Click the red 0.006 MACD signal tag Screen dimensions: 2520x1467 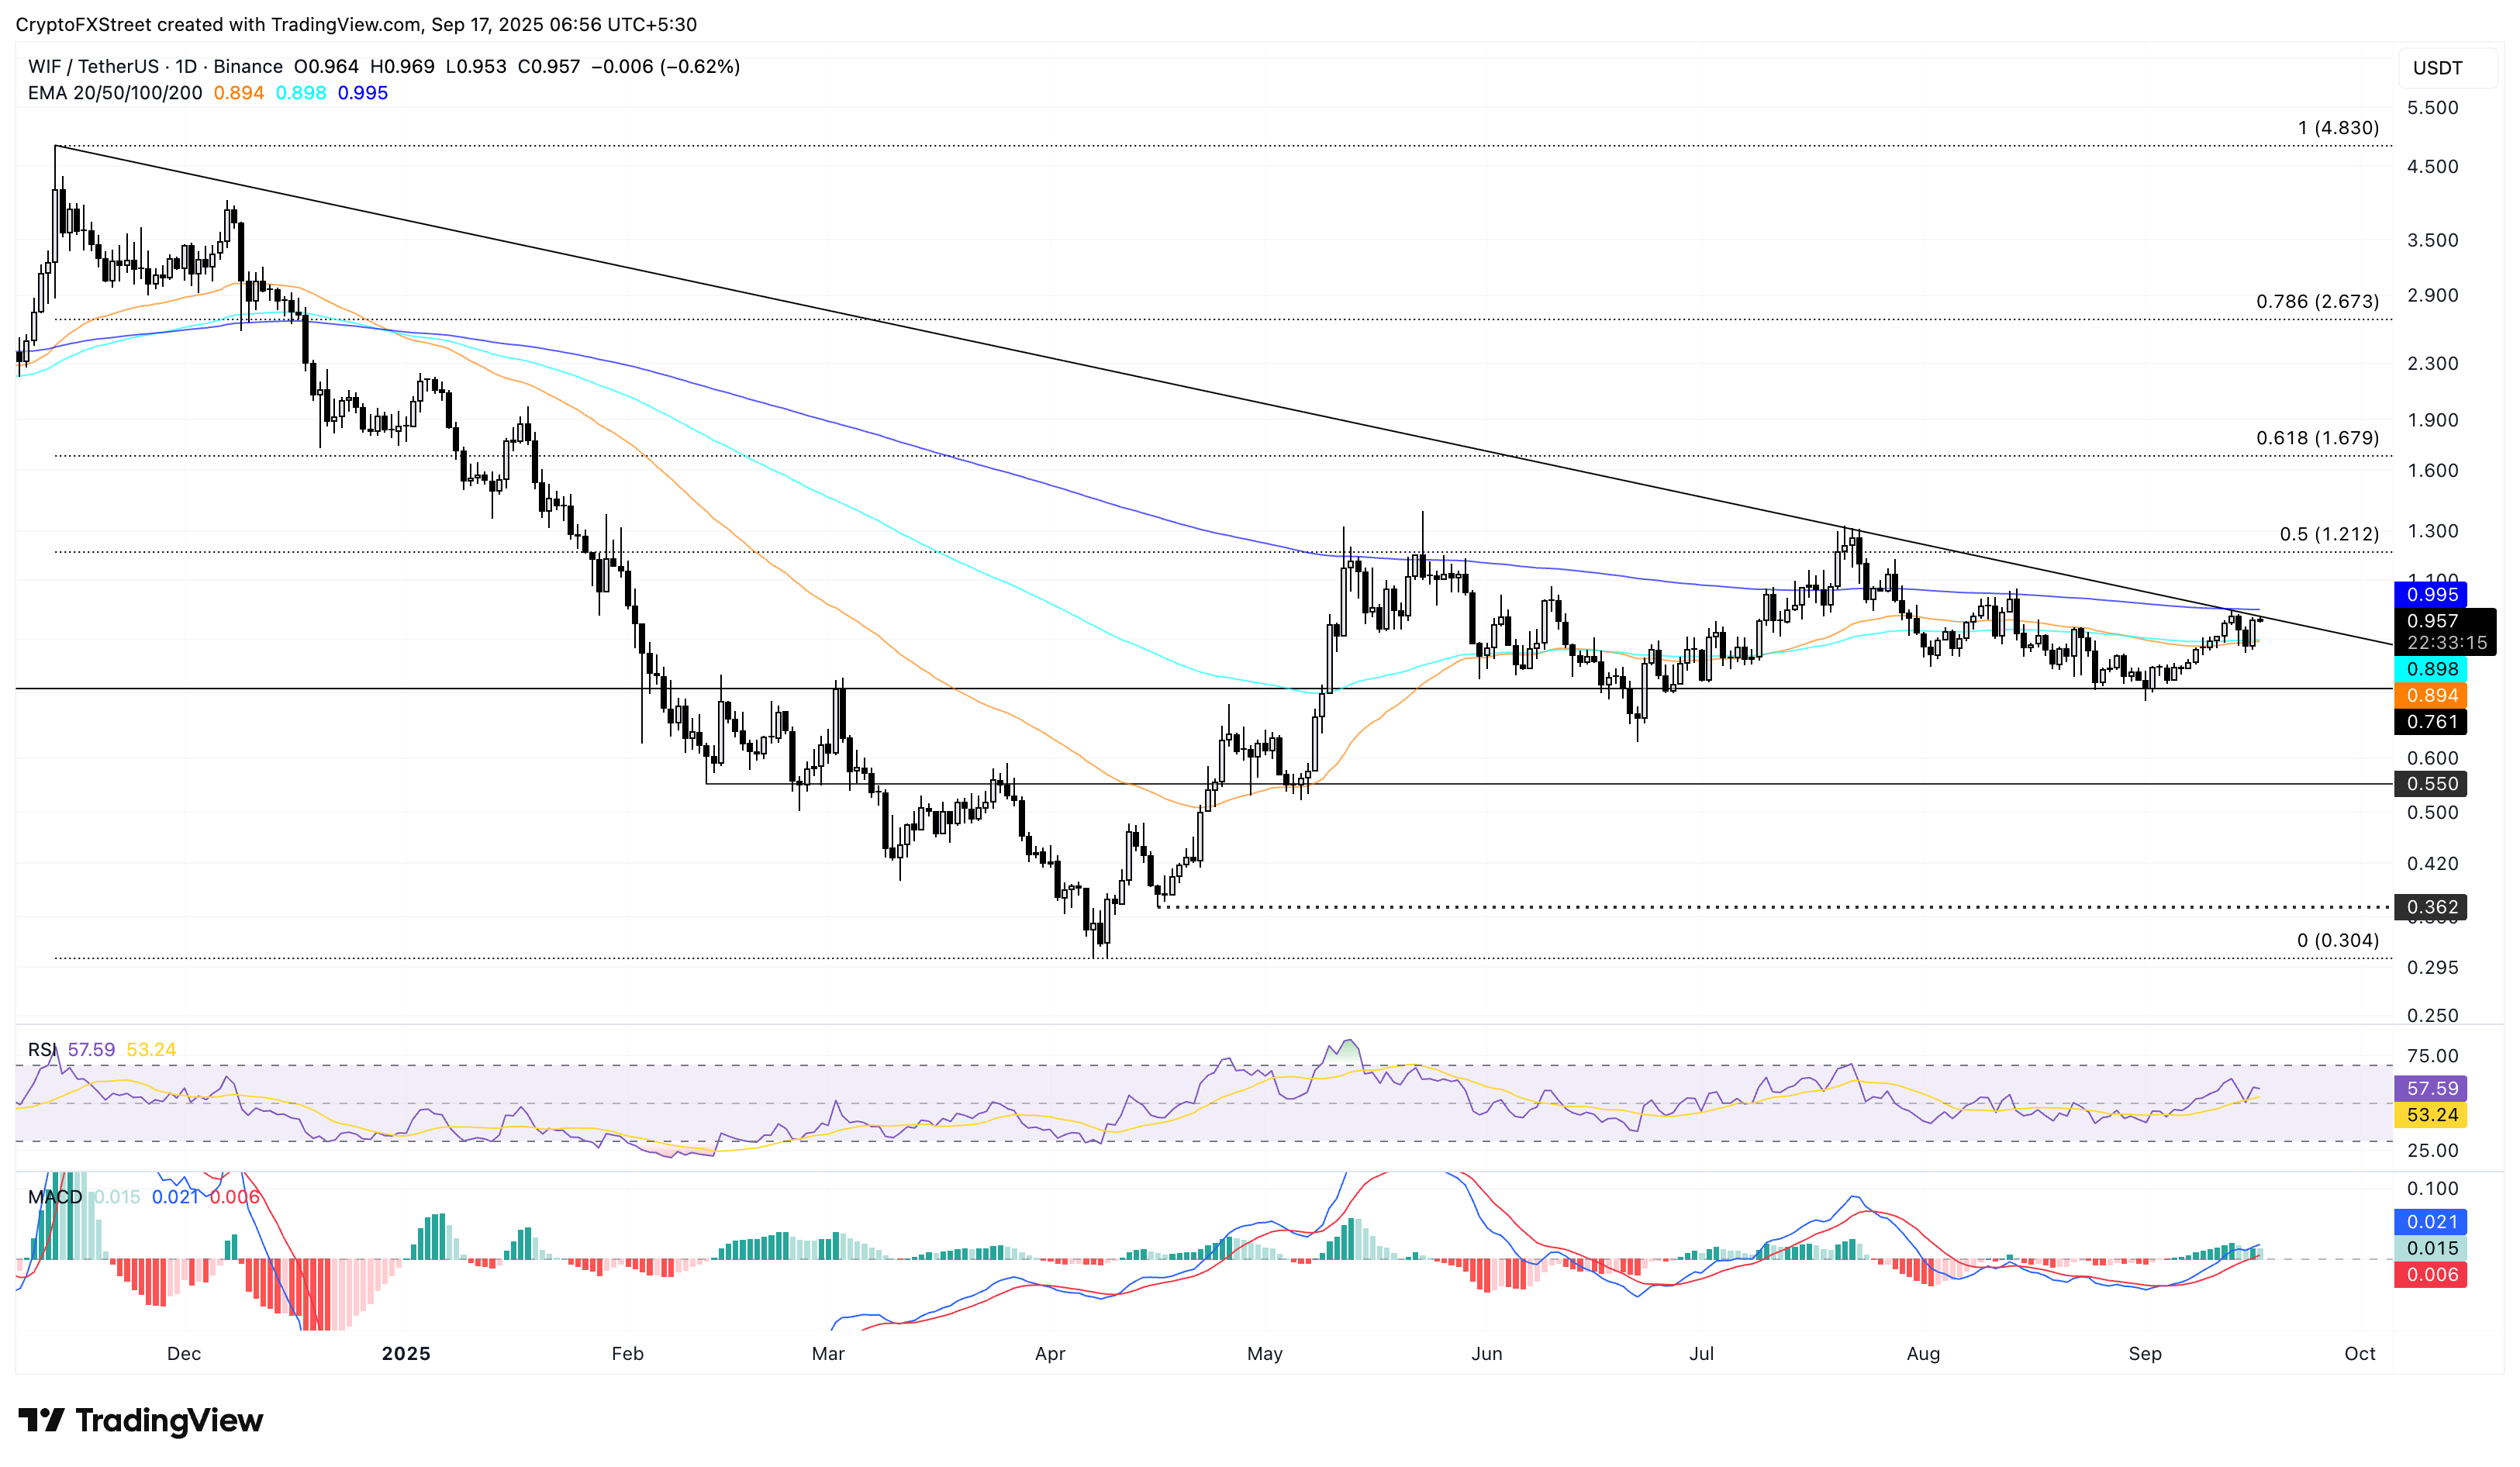pos(2430,1274)
